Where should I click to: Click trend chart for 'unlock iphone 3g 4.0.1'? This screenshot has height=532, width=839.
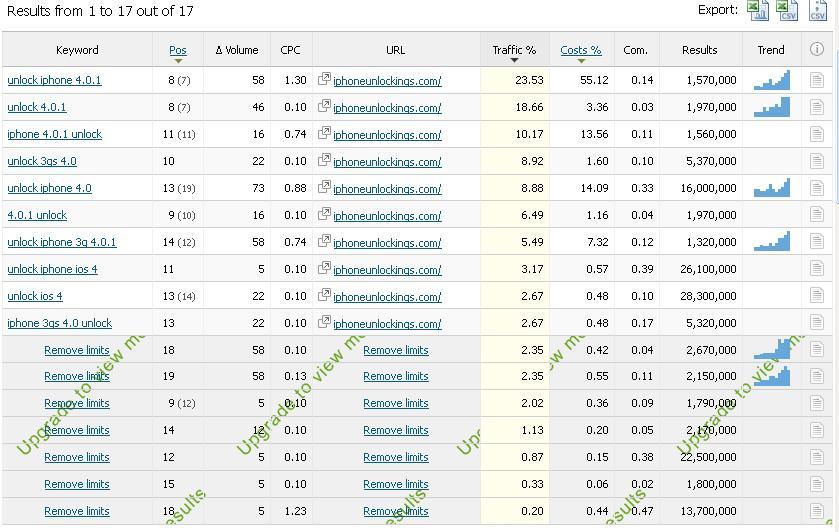pos(771,241)
